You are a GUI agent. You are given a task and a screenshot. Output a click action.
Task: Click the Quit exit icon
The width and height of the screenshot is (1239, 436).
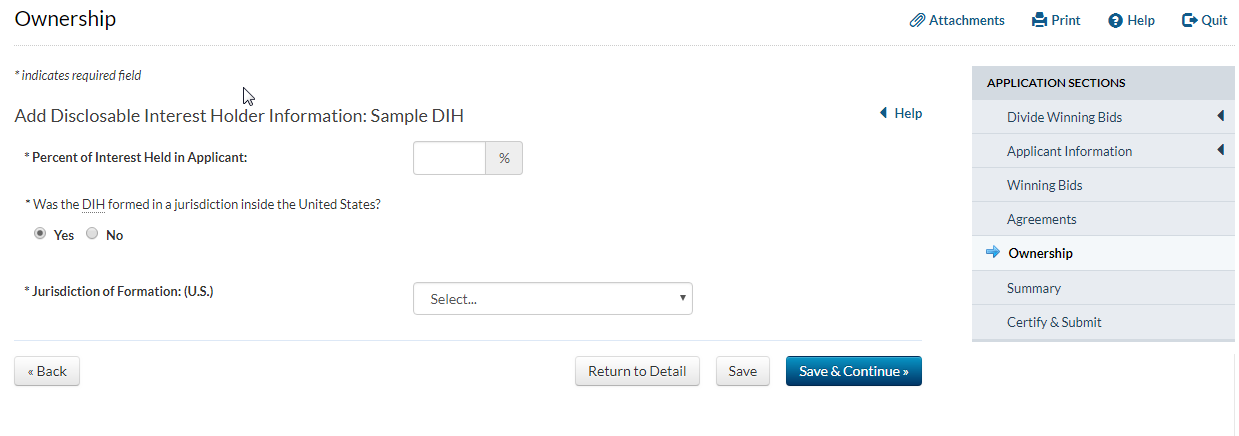(1190, 20)
